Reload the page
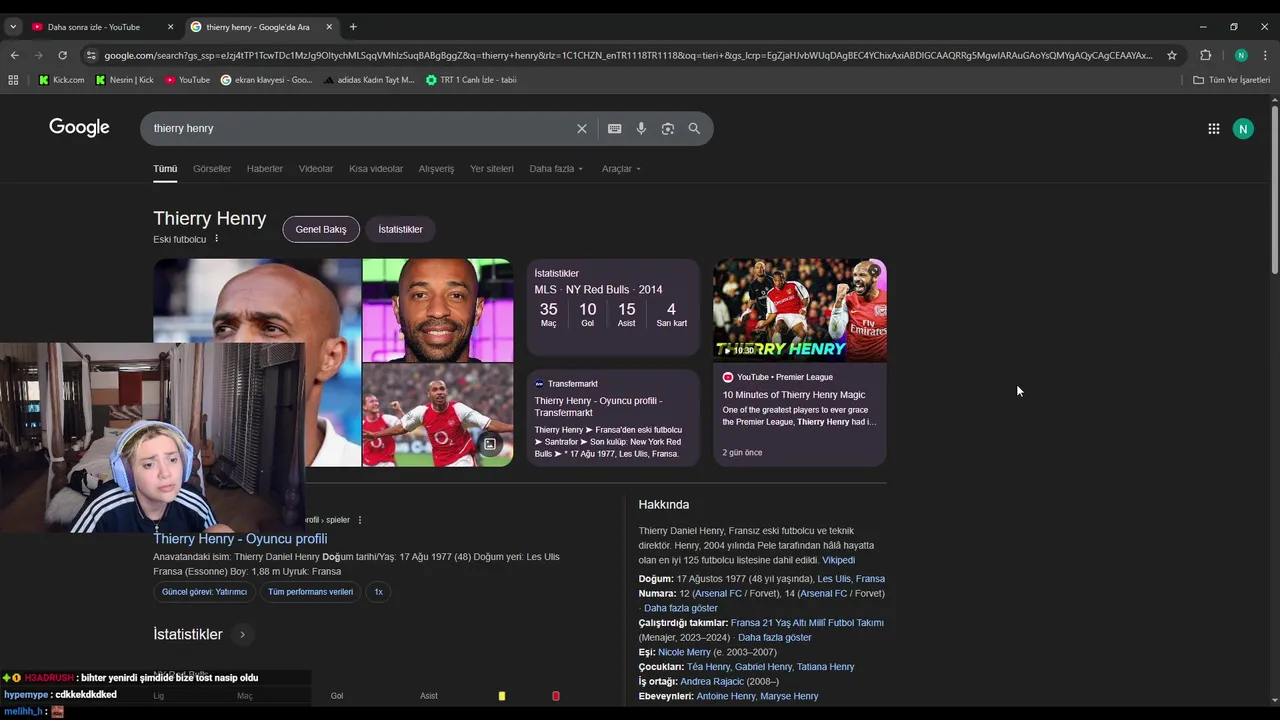Screen dimensions: 1280x720 pos(62,55)
